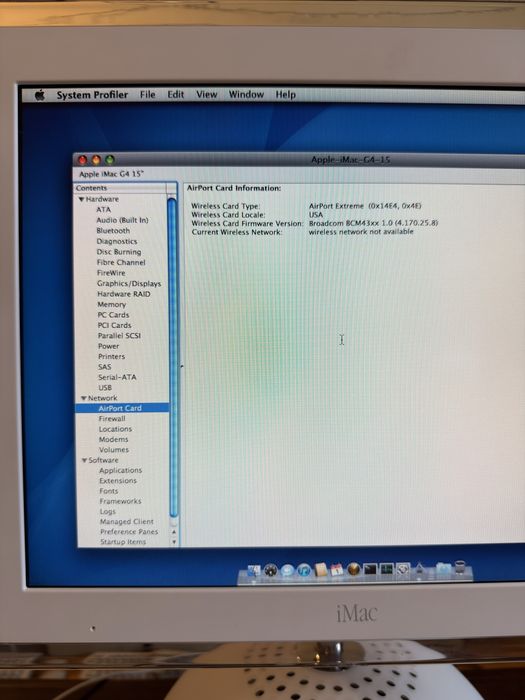The width and height of the screenshot is (525, 700).
Task: Select Audio (Built In) item
Action: (x=122, y=220)
